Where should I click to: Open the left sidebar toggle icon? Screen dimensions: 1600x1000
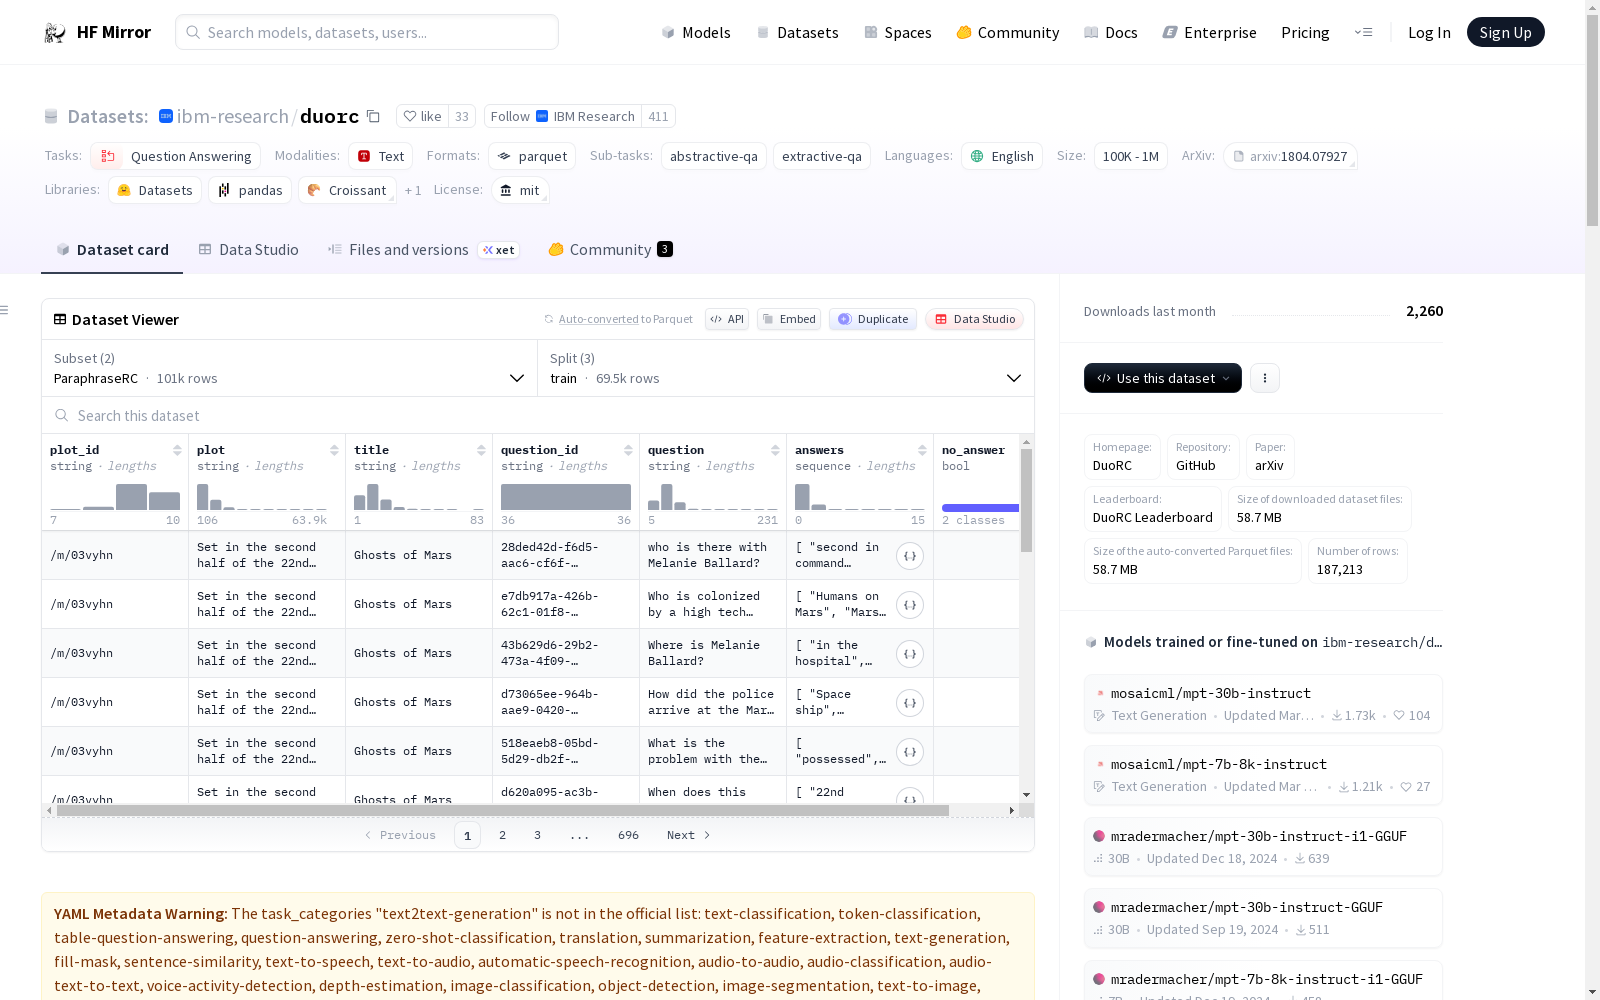tap(5, 310)
